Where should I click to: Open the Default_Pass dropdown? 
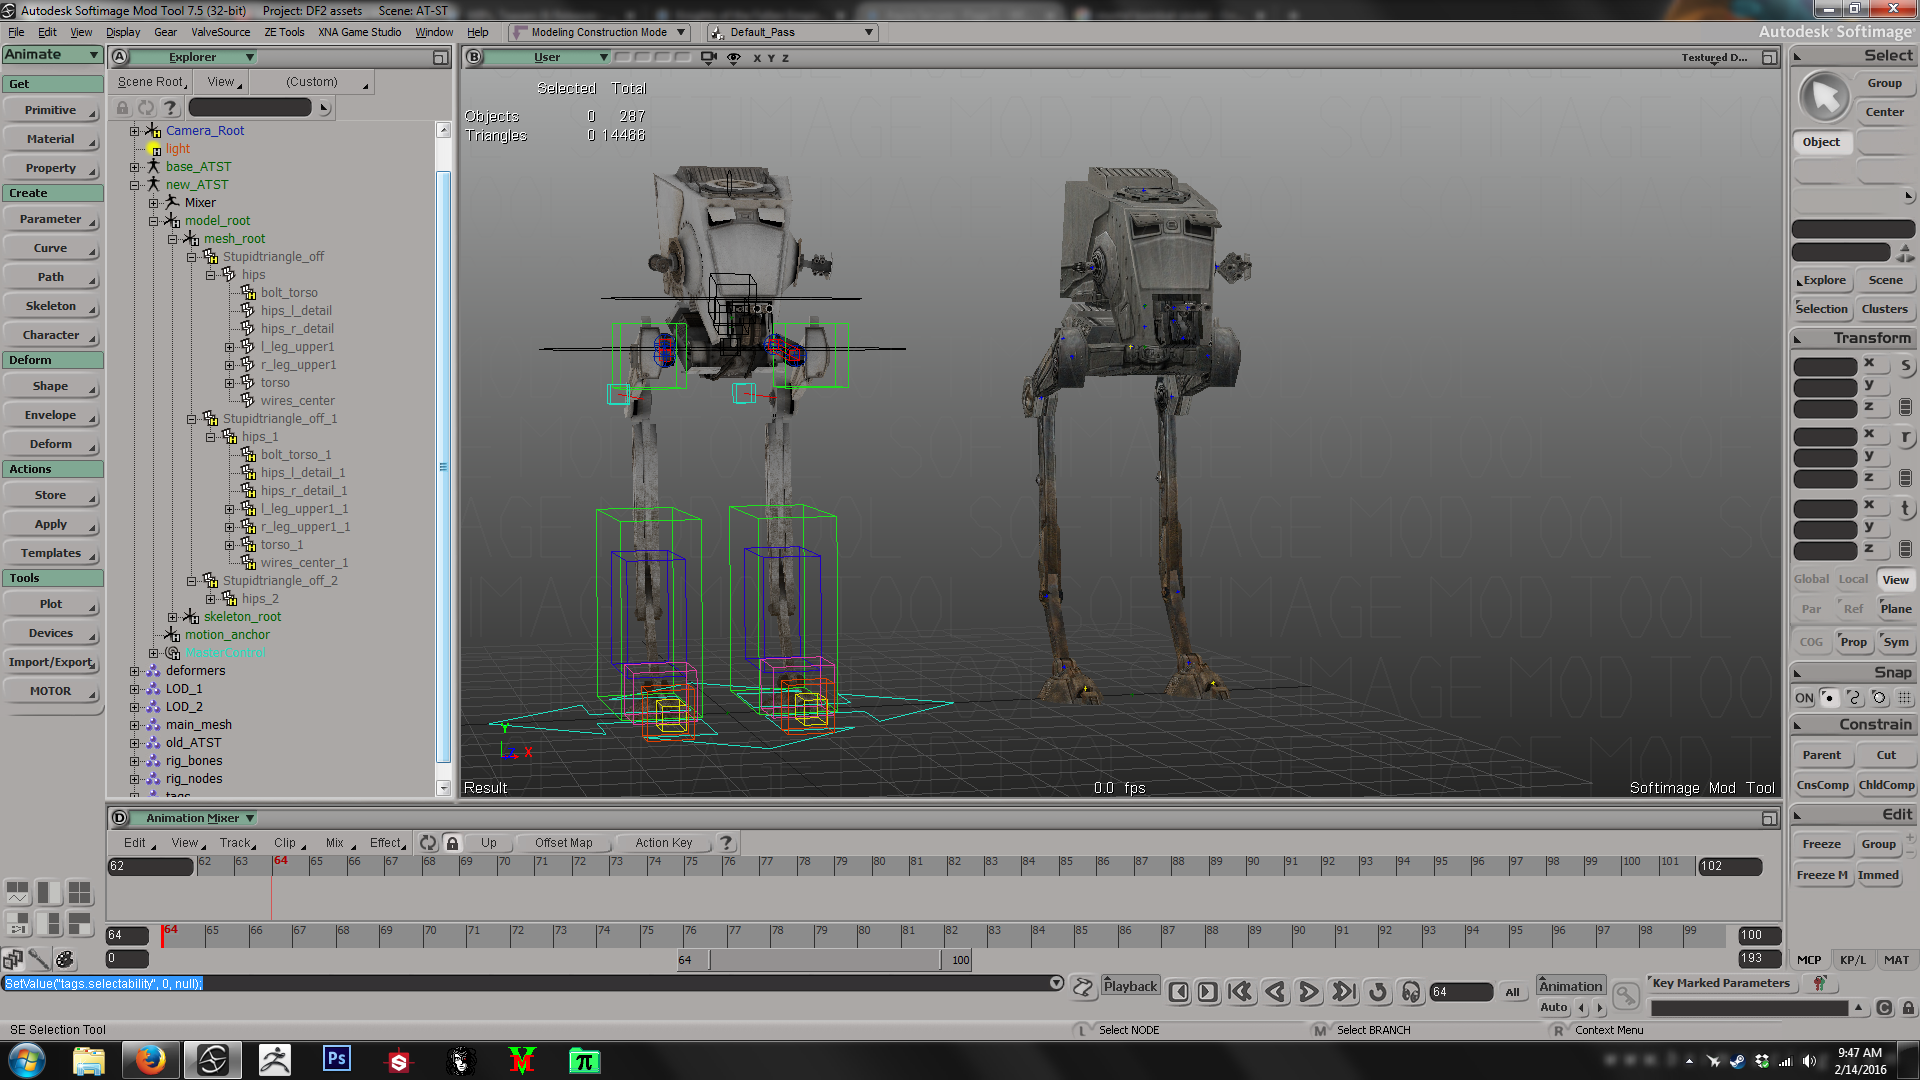[x=792, y=32]
